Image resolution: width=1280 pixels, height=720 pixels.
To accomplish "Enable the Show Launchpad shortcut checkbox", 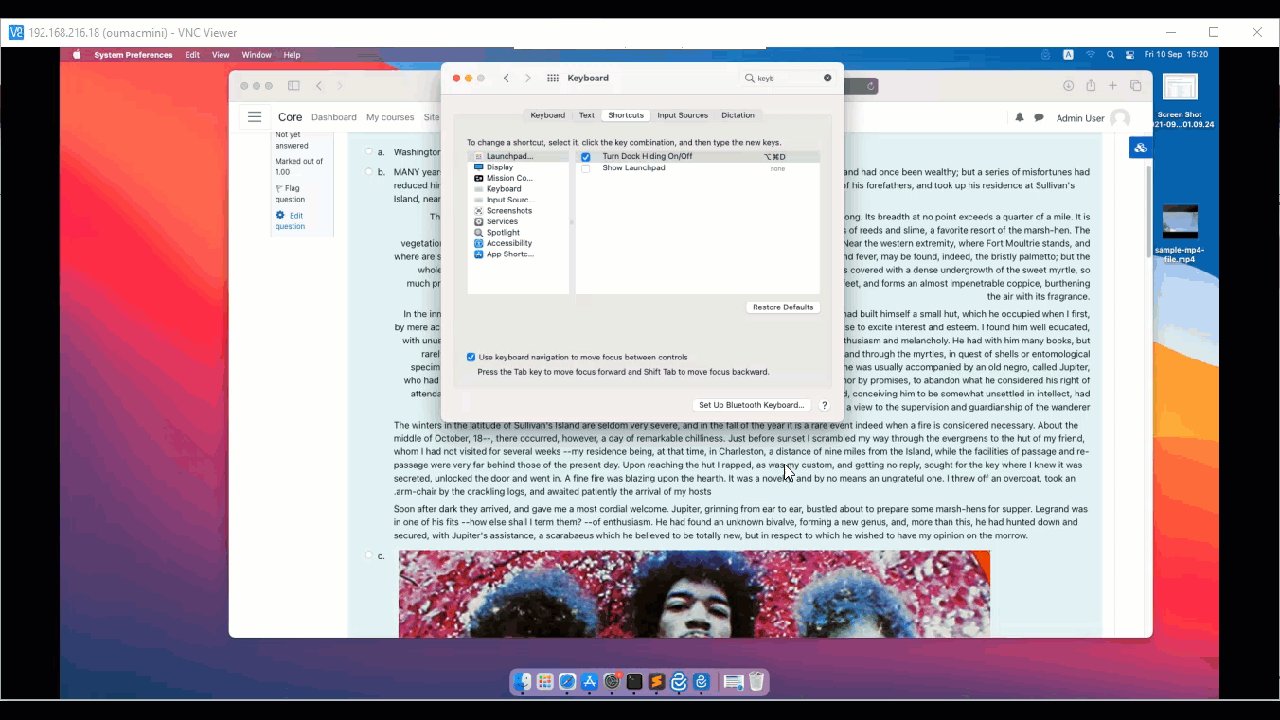I will click(586, 168).
